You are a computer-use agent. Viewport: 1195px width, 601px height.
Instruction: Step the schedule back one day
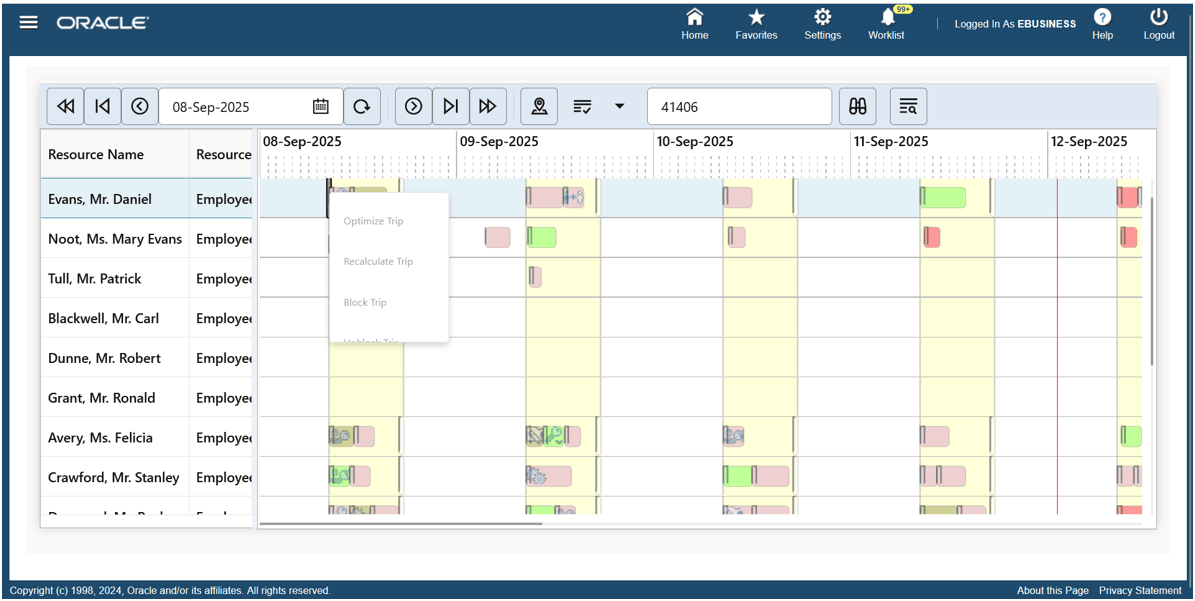(x=140, y=106)
